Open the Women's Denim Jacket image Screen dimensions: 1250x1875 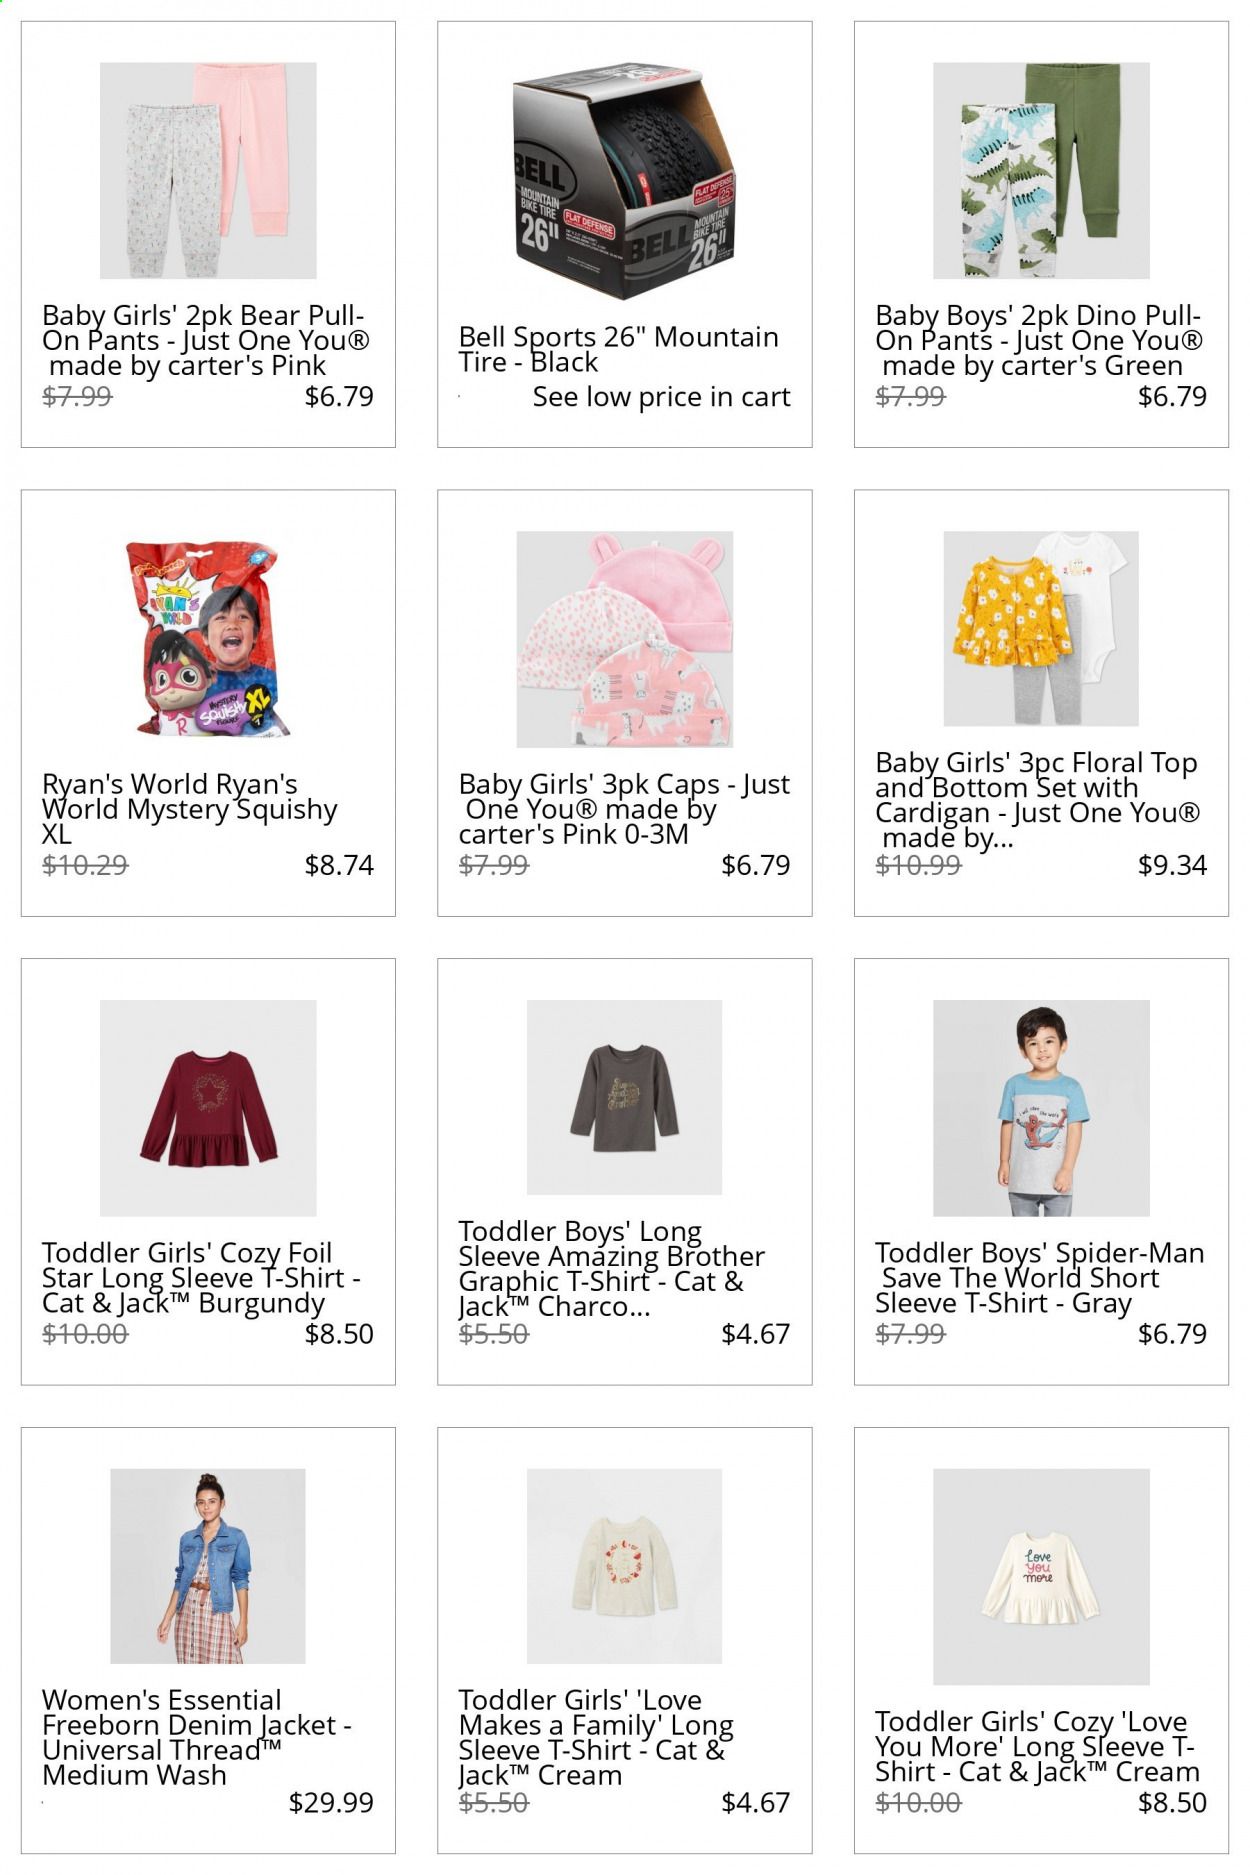(x=208, y=1566)
